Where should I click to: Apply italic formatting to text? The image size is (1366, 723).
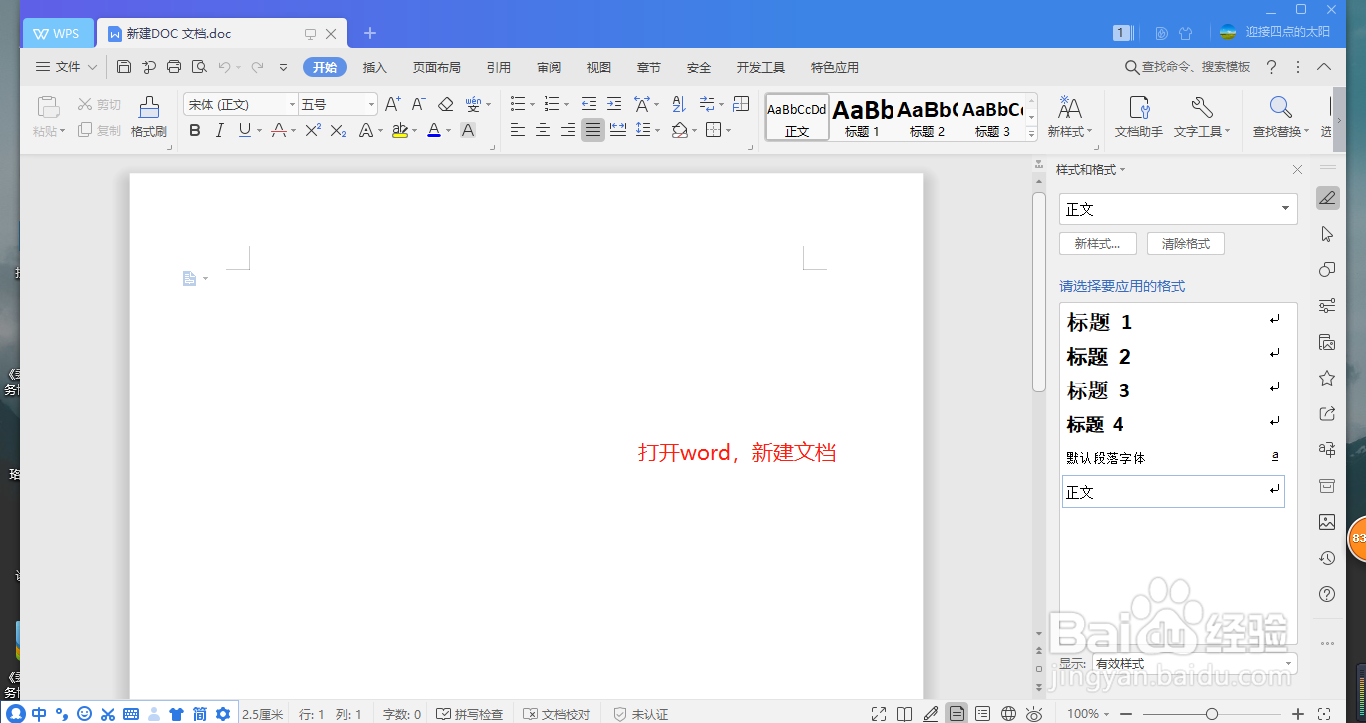click(220, 130)
